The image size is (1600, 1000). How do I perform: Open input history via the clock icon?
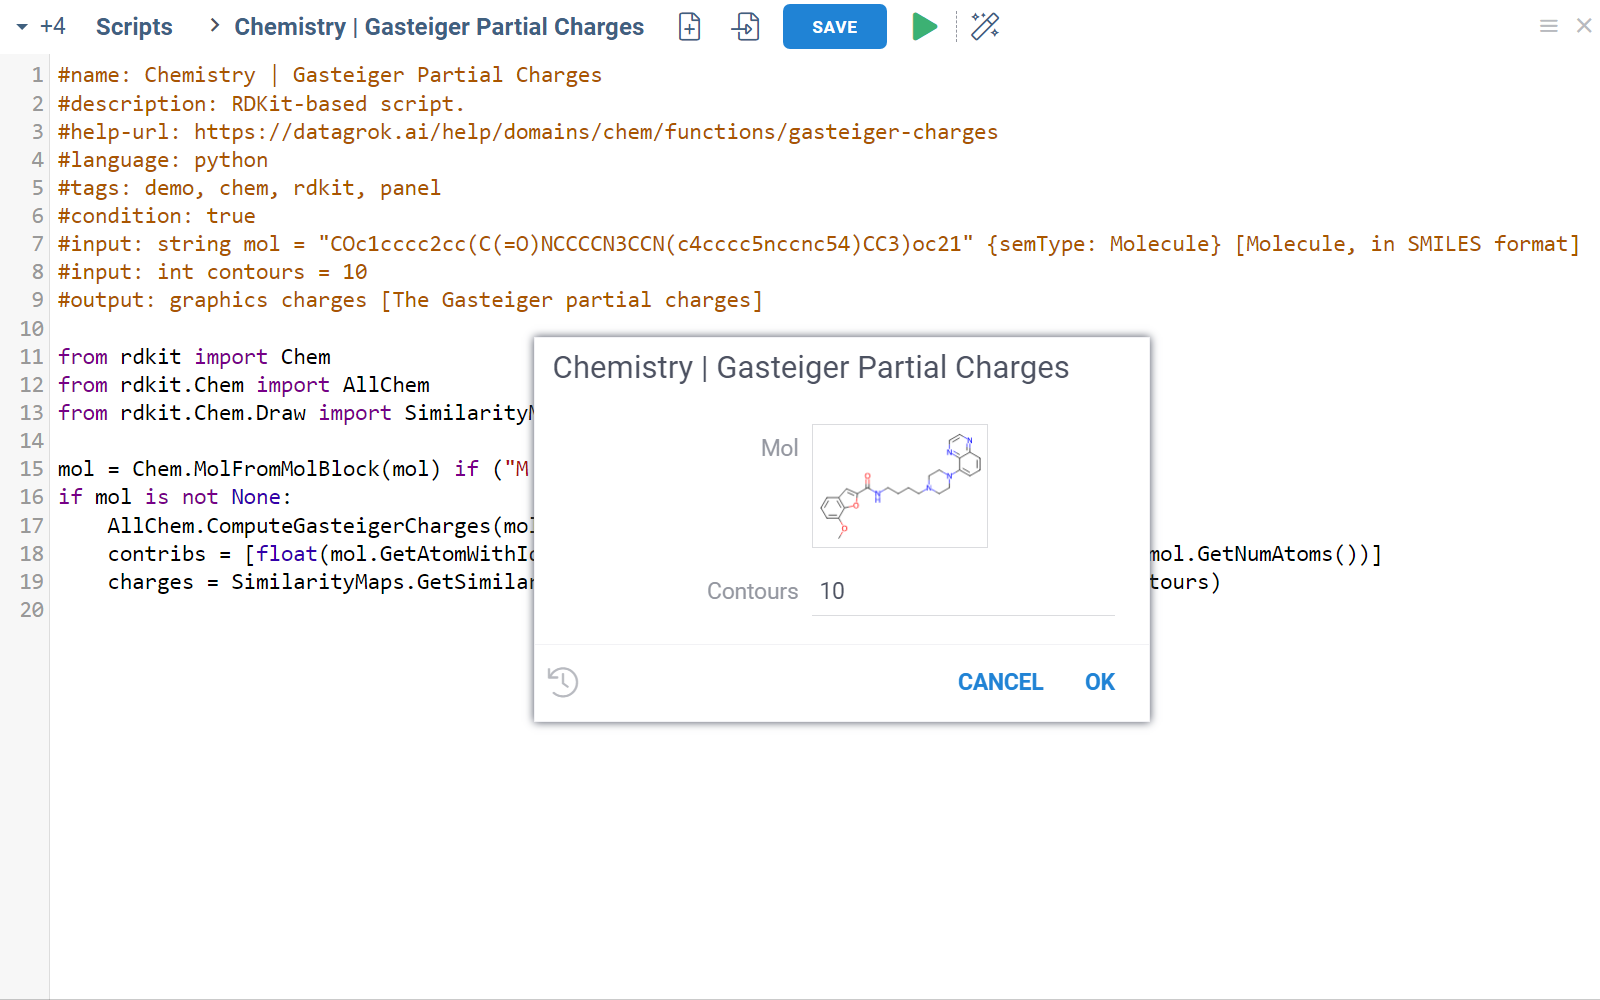click(563, 681)
